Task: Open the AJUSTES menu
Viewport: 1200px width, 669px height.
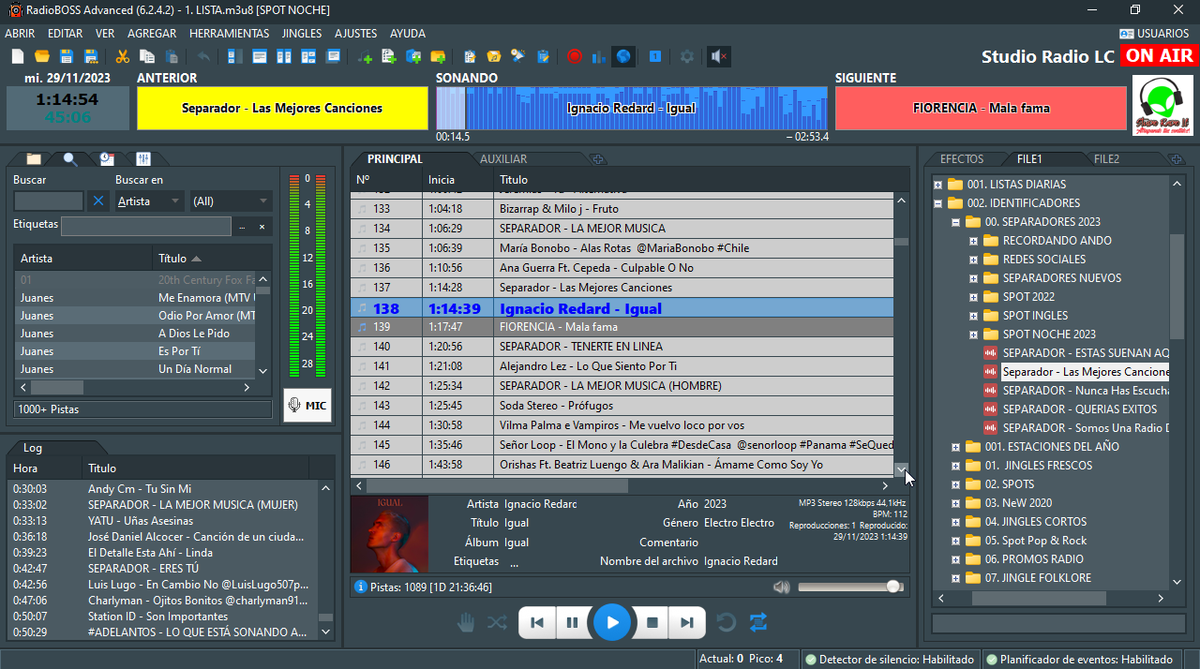Action: click(356, 33)
